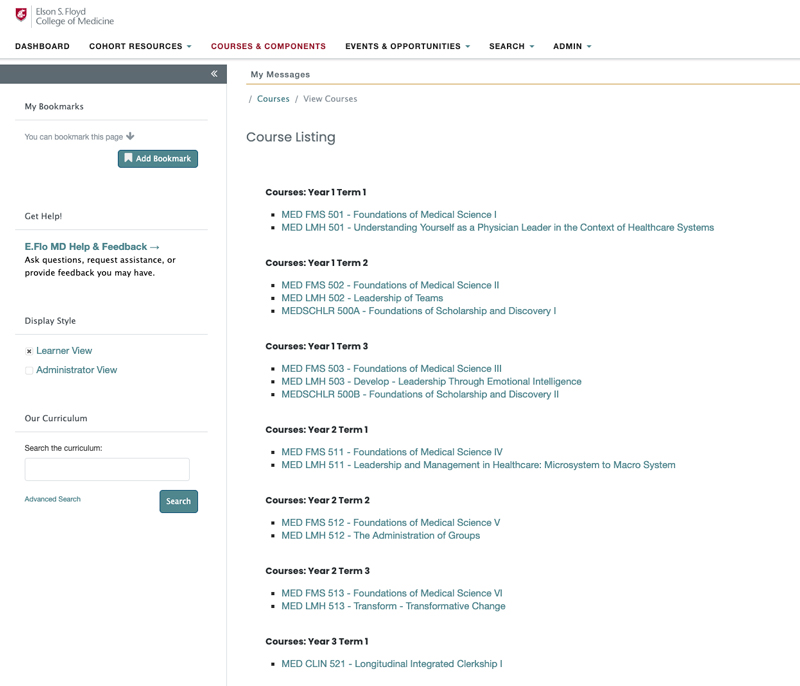800x686 pixels.
Task: Click the down arrow beside bookmark hint
Action: [130, 136]
